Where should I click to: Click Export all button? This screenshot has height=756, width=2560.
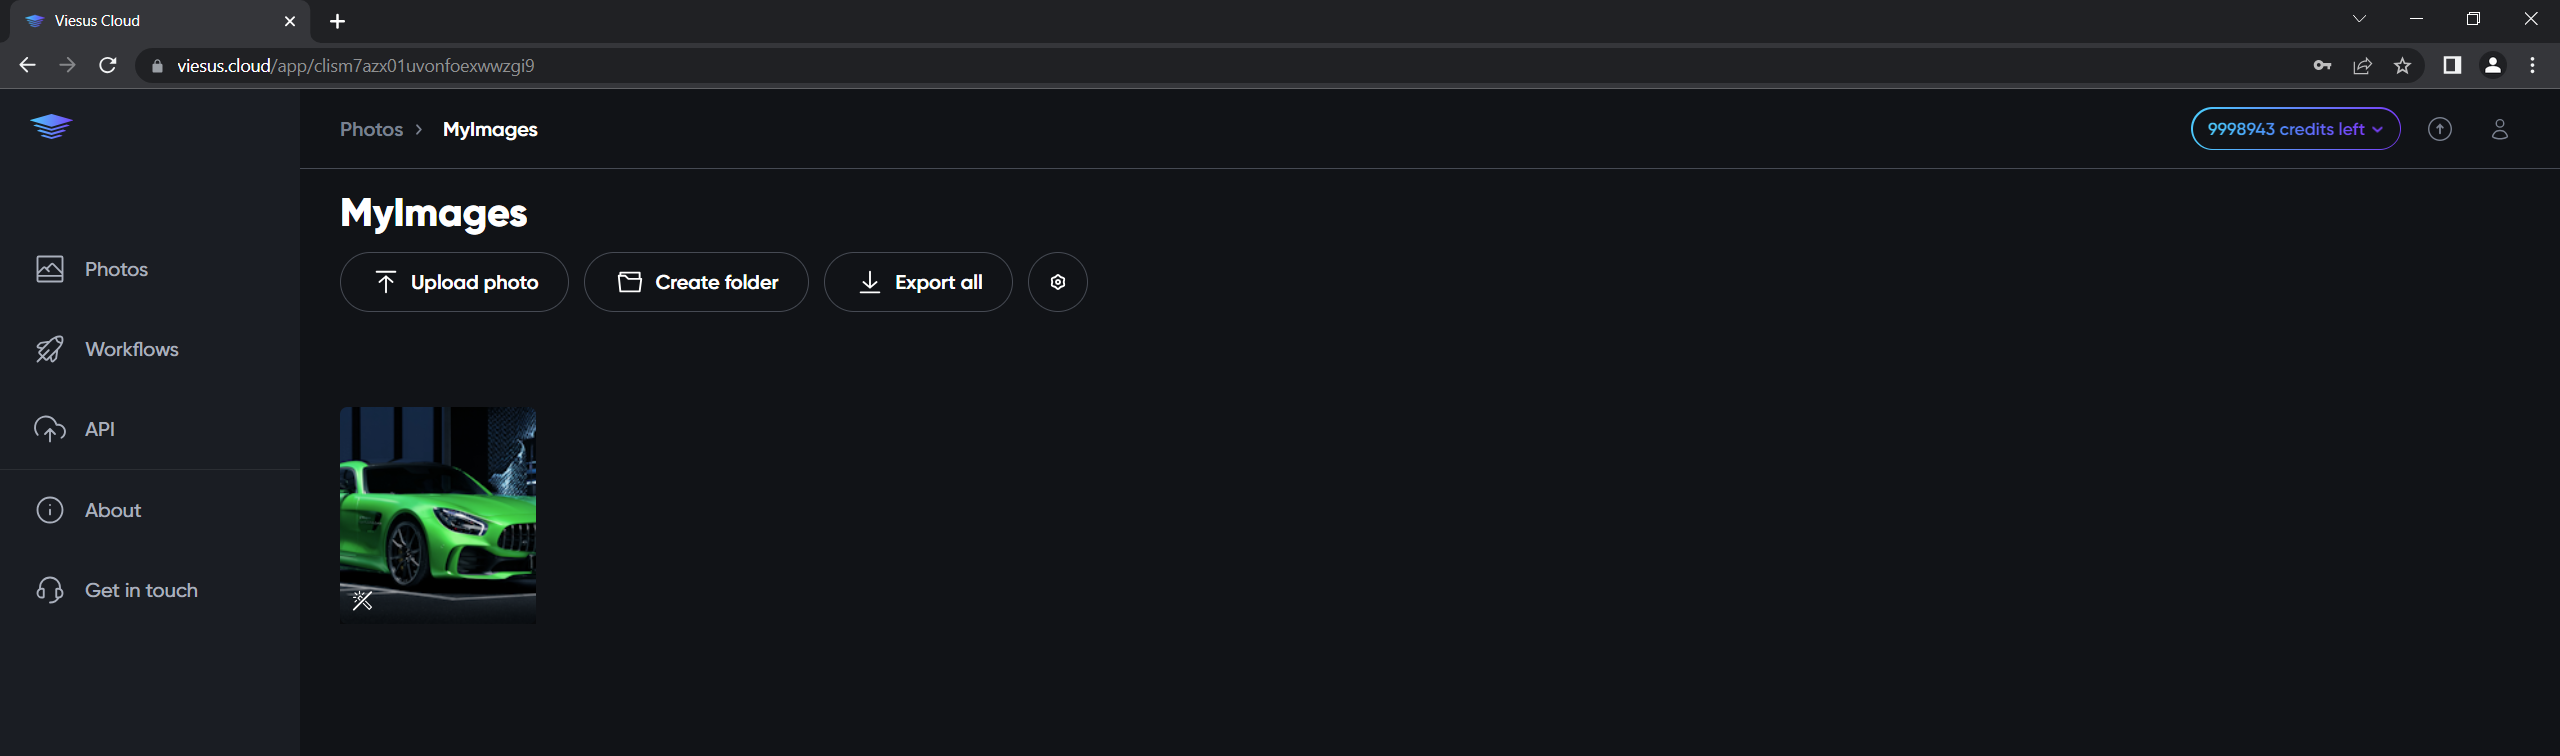(x=918, y=282)
